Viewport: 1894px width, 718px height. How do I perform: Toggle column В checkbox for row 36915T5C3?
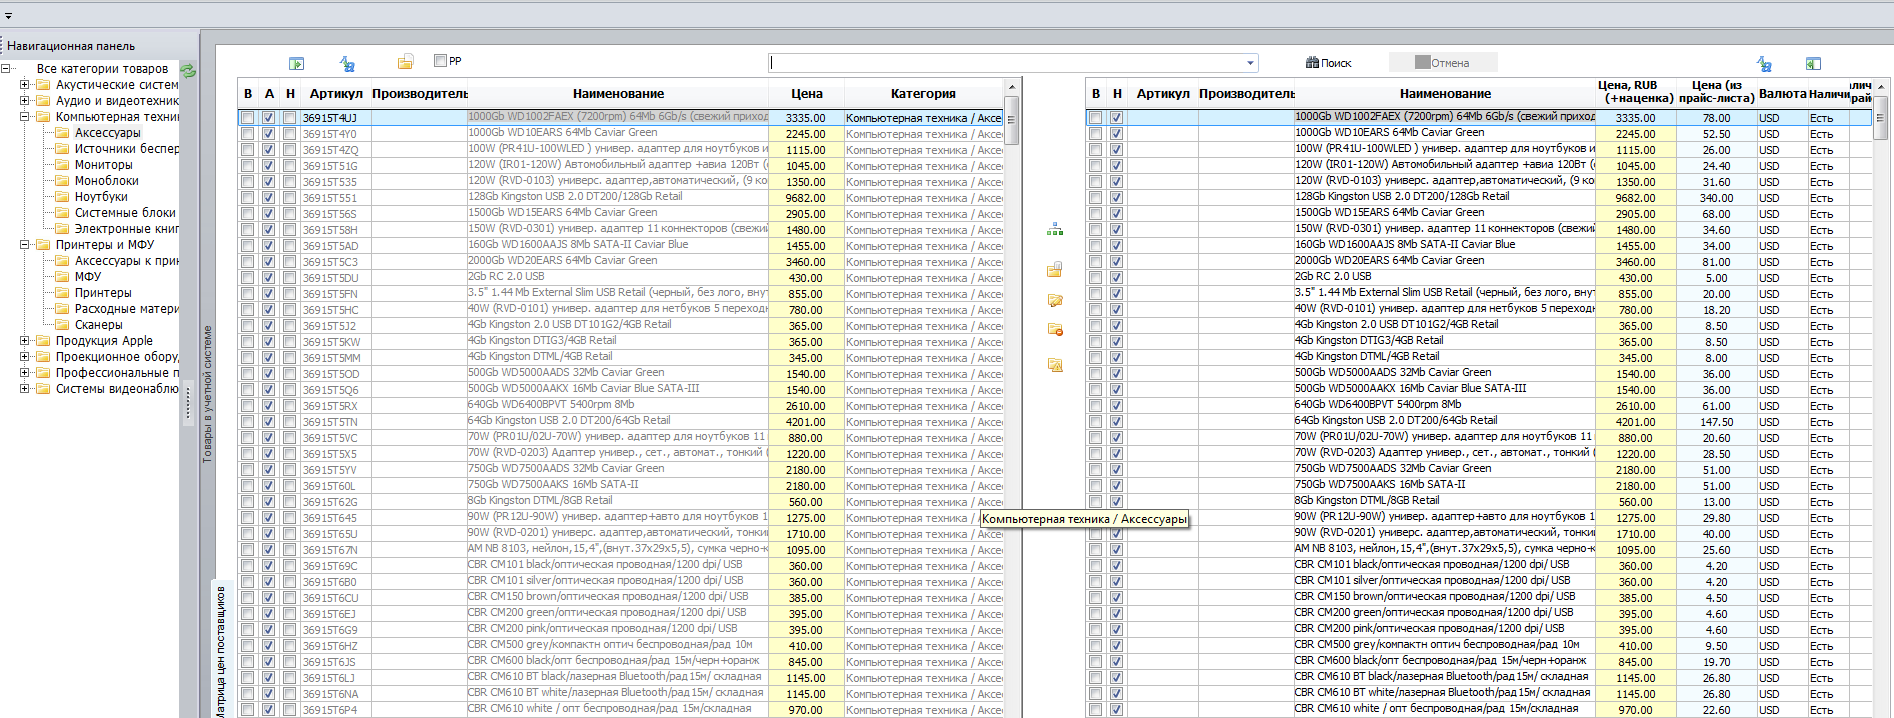point(247,262)
